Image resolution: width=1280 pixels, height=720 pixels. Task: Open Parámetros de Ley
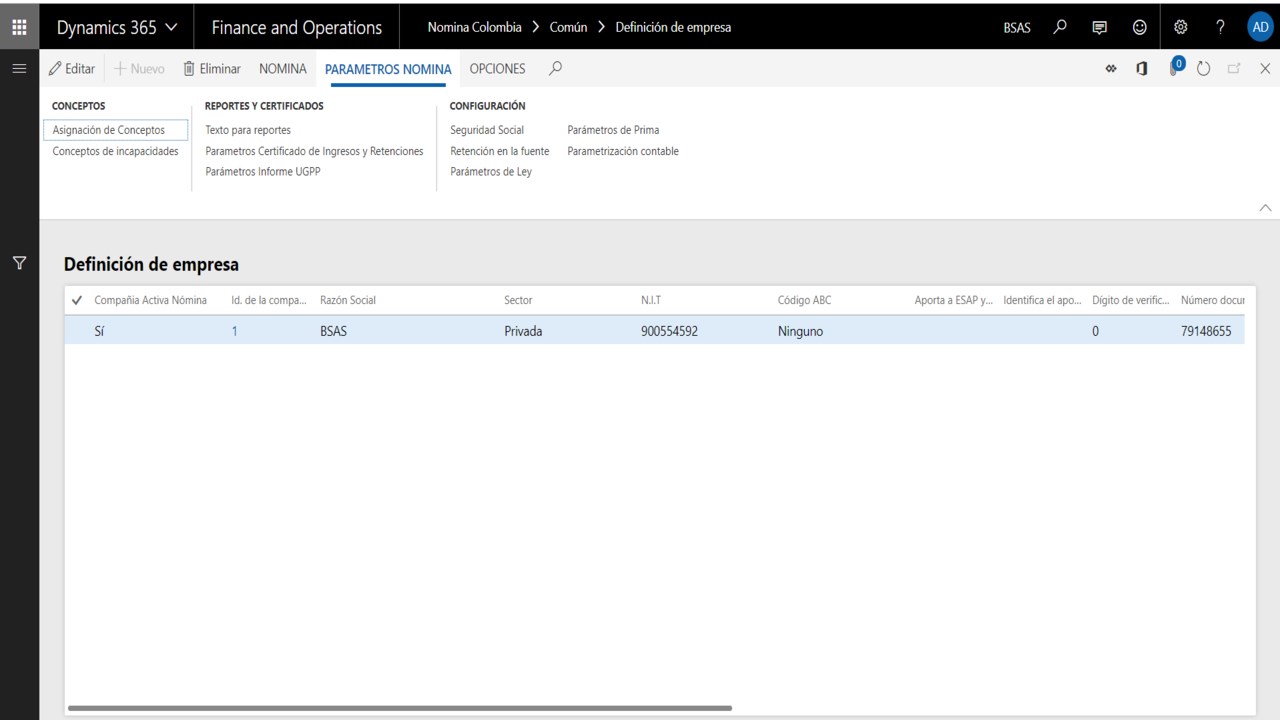coord(491,171)
